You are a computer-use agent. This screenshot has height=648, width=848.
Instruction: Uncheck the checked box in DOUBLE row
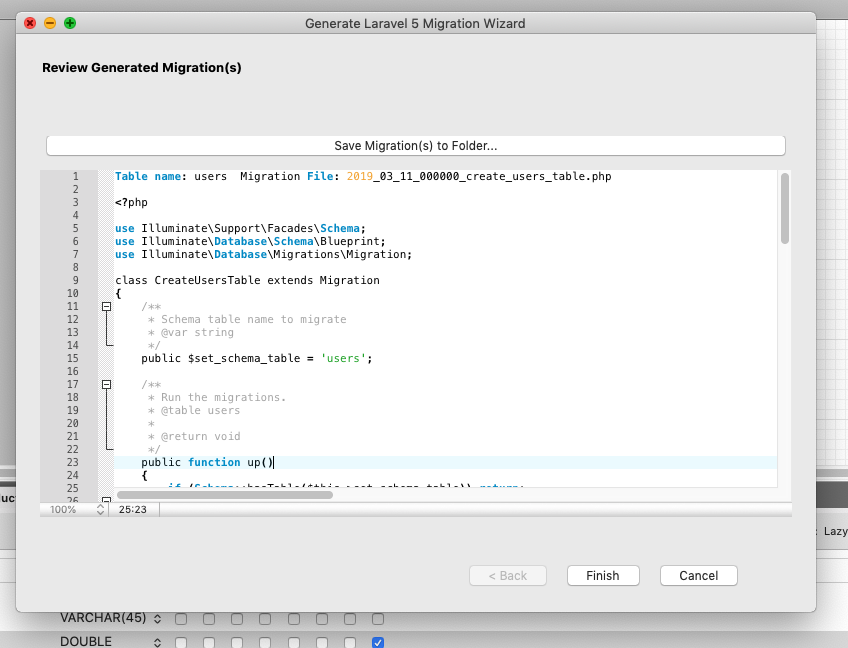[x=378, y=642]
